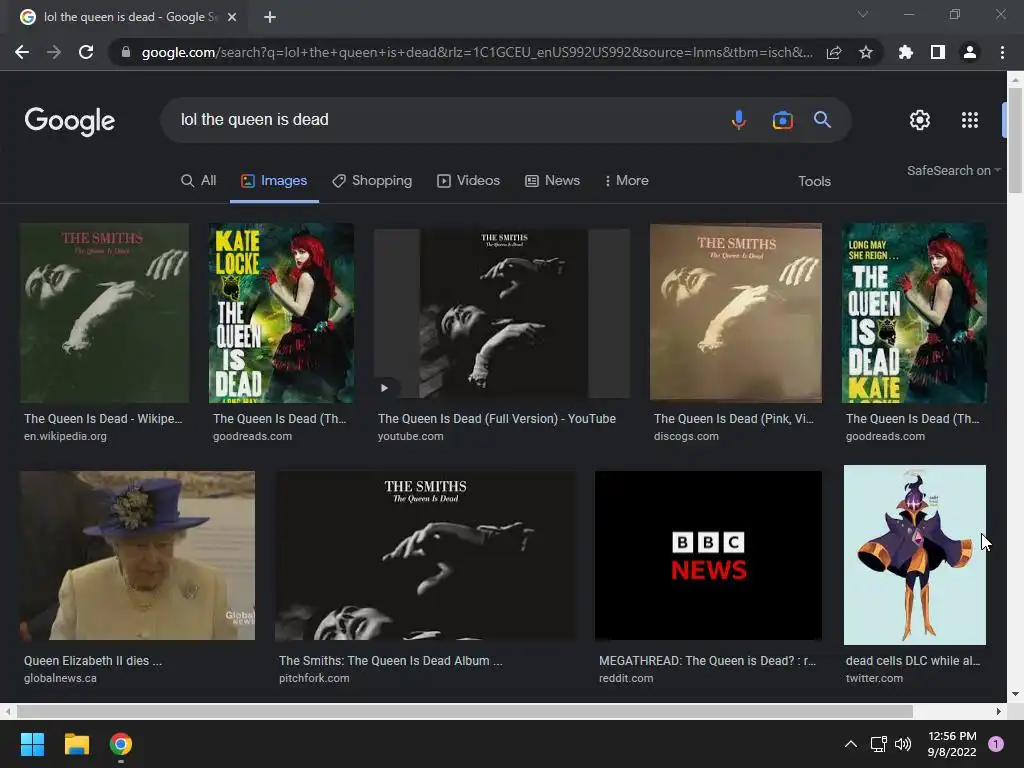Image resolution: width=1024 pixels, height=768 pixels.
Task: Click the browser forward arrow
Action: click(54, 52)
